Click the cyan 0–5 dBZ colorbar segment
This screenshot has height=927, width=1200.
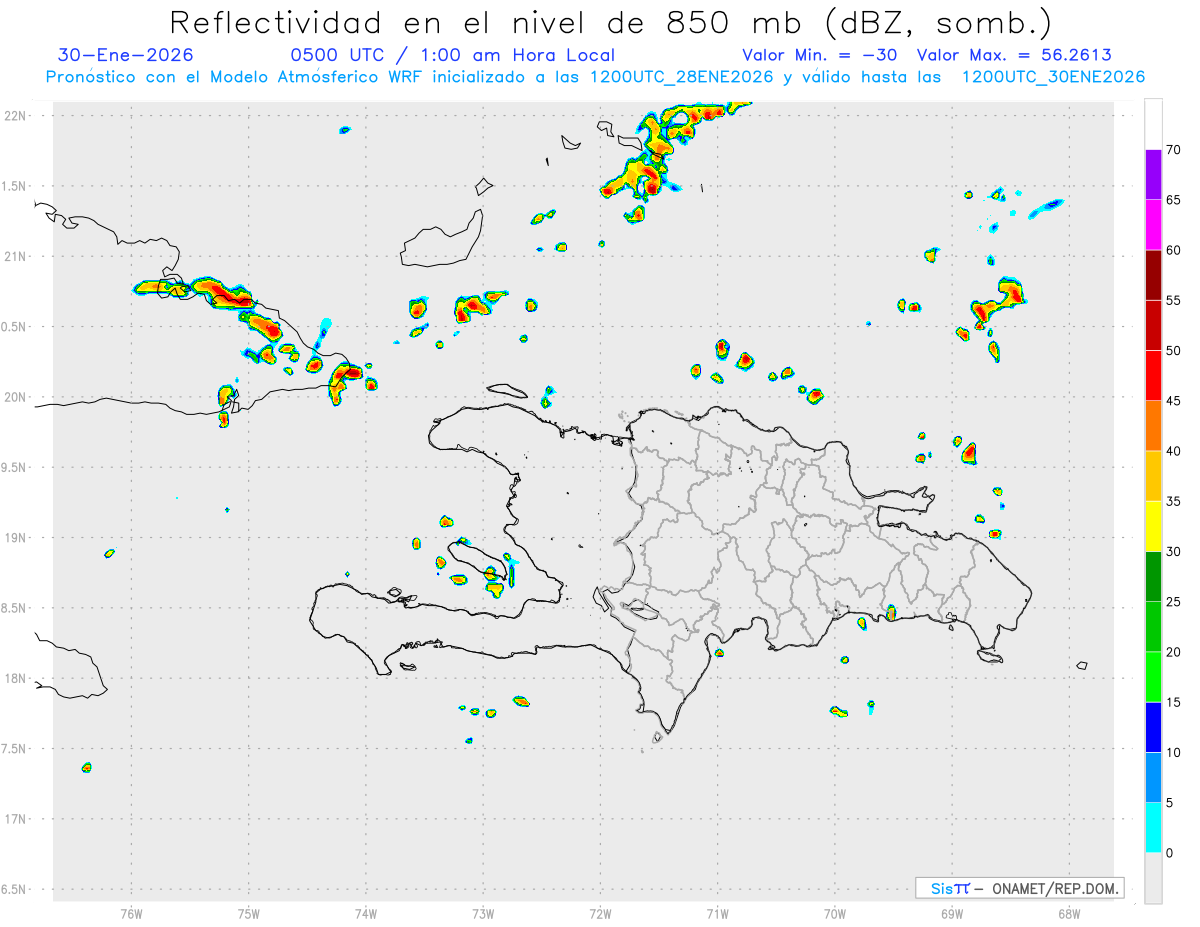pos(1153,828)
